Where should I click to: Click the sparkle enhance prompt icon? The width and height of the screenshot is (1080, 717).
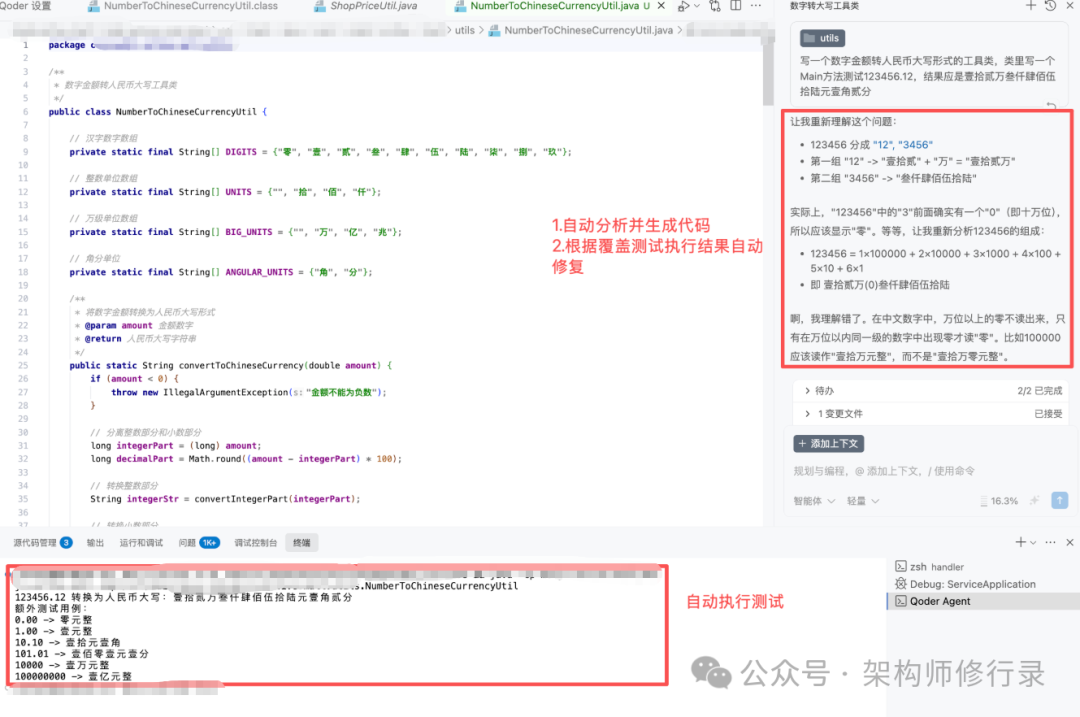coord(1034,501)
